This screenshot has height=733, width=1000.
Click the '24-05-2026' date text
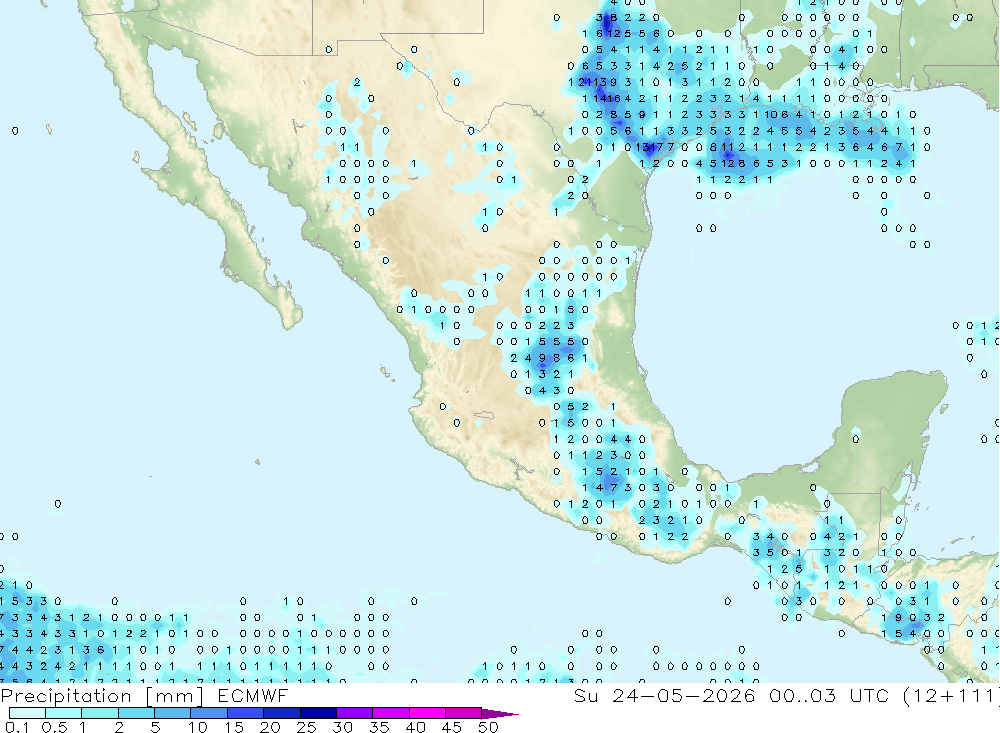click(684, 695)
